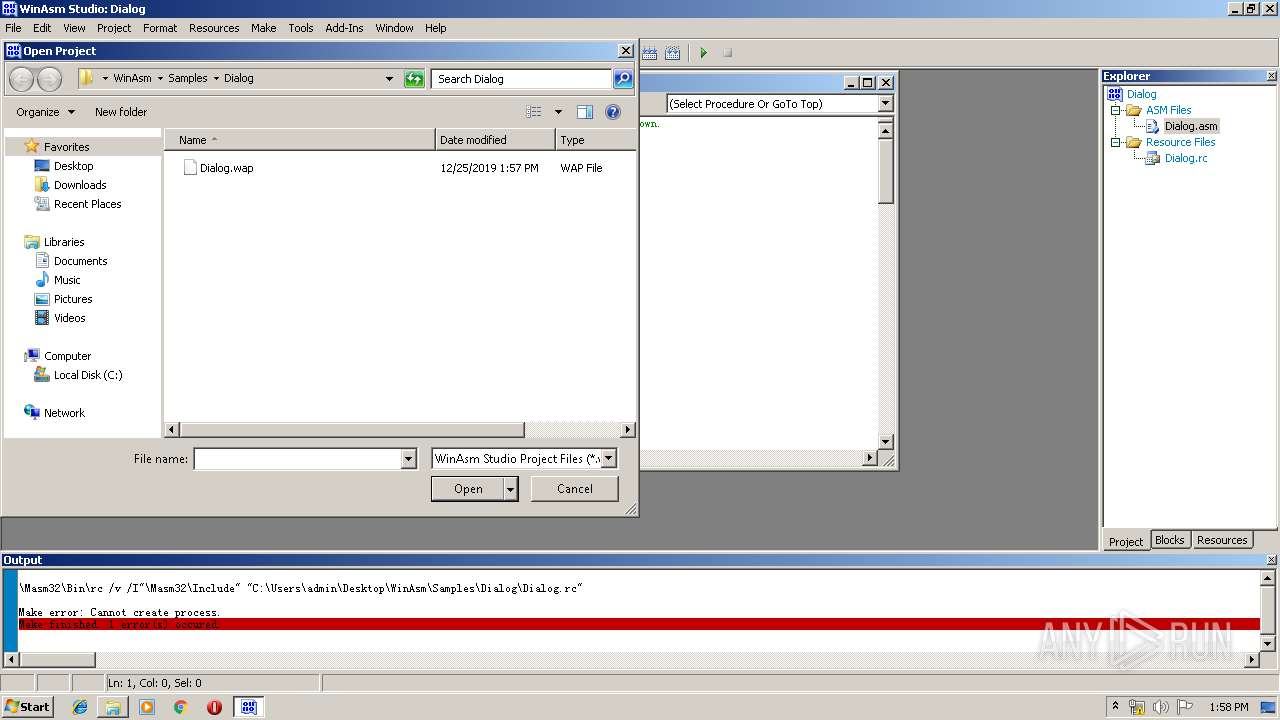Open Select Procedure Or GoTo Top dropdown
The height and width of the screenshot is (720, 1280).
pos(885,104)
